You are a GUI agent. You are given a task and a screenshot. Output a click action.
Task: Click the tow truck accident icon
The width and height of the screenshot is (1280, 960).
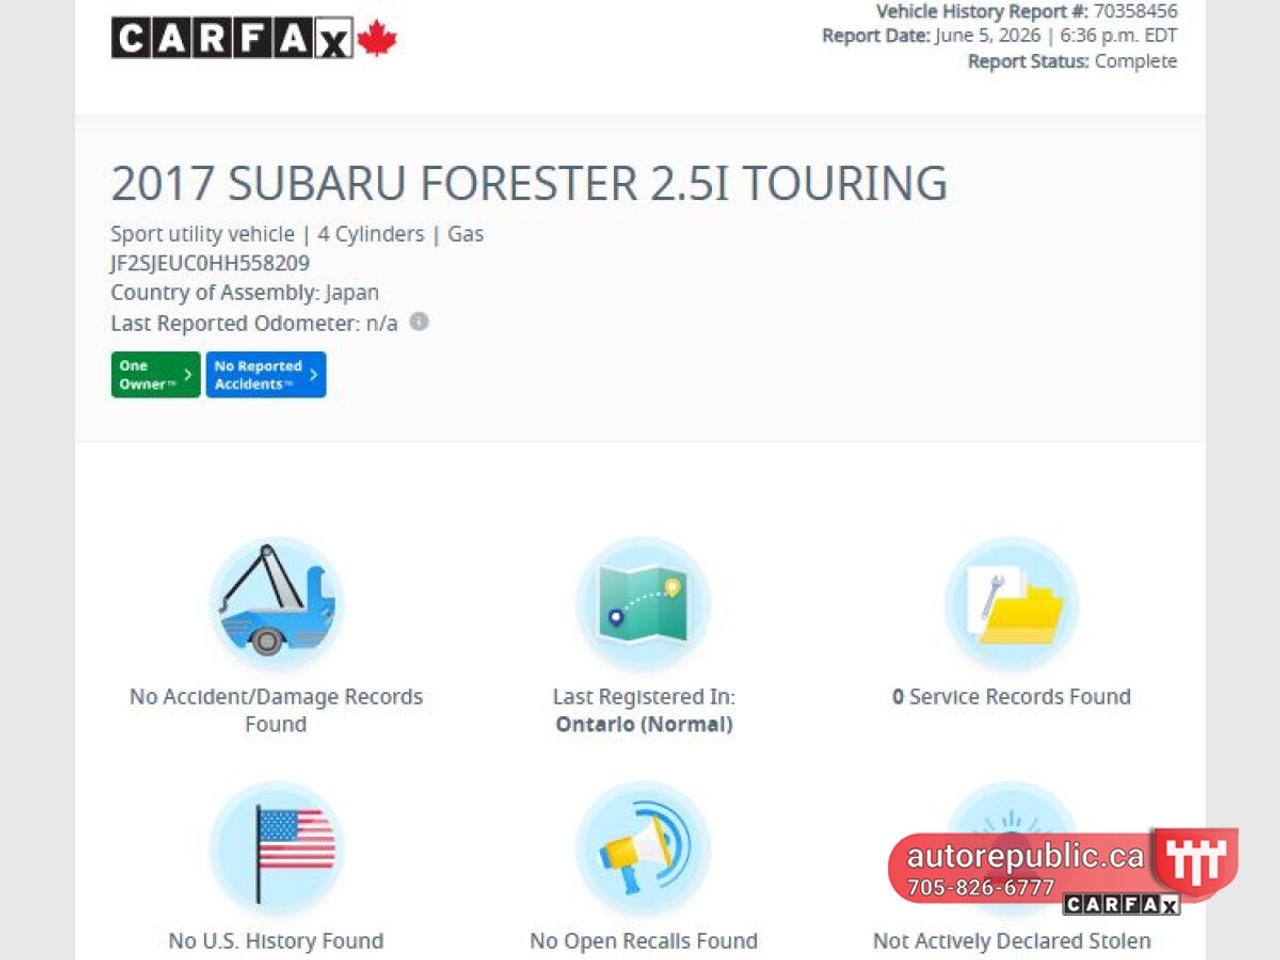coord(276,603)
